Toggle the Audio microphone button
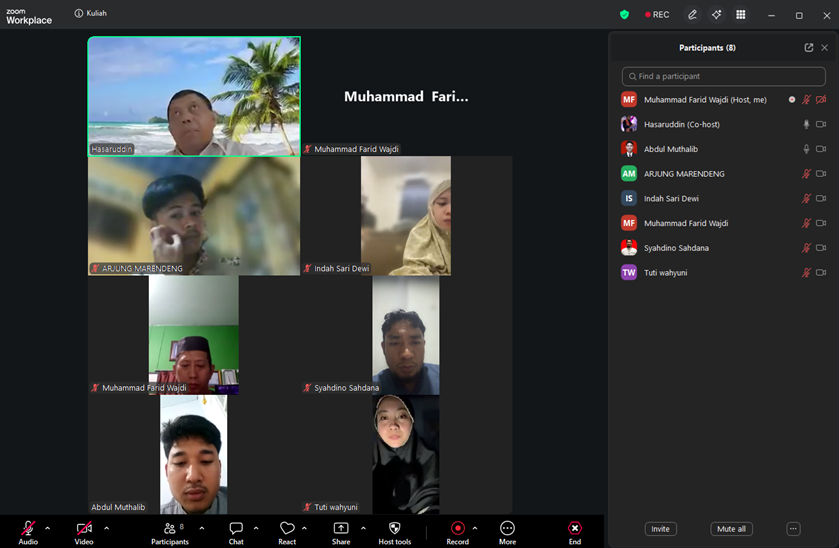Screen dimensions: 839x548 (28, 532)
